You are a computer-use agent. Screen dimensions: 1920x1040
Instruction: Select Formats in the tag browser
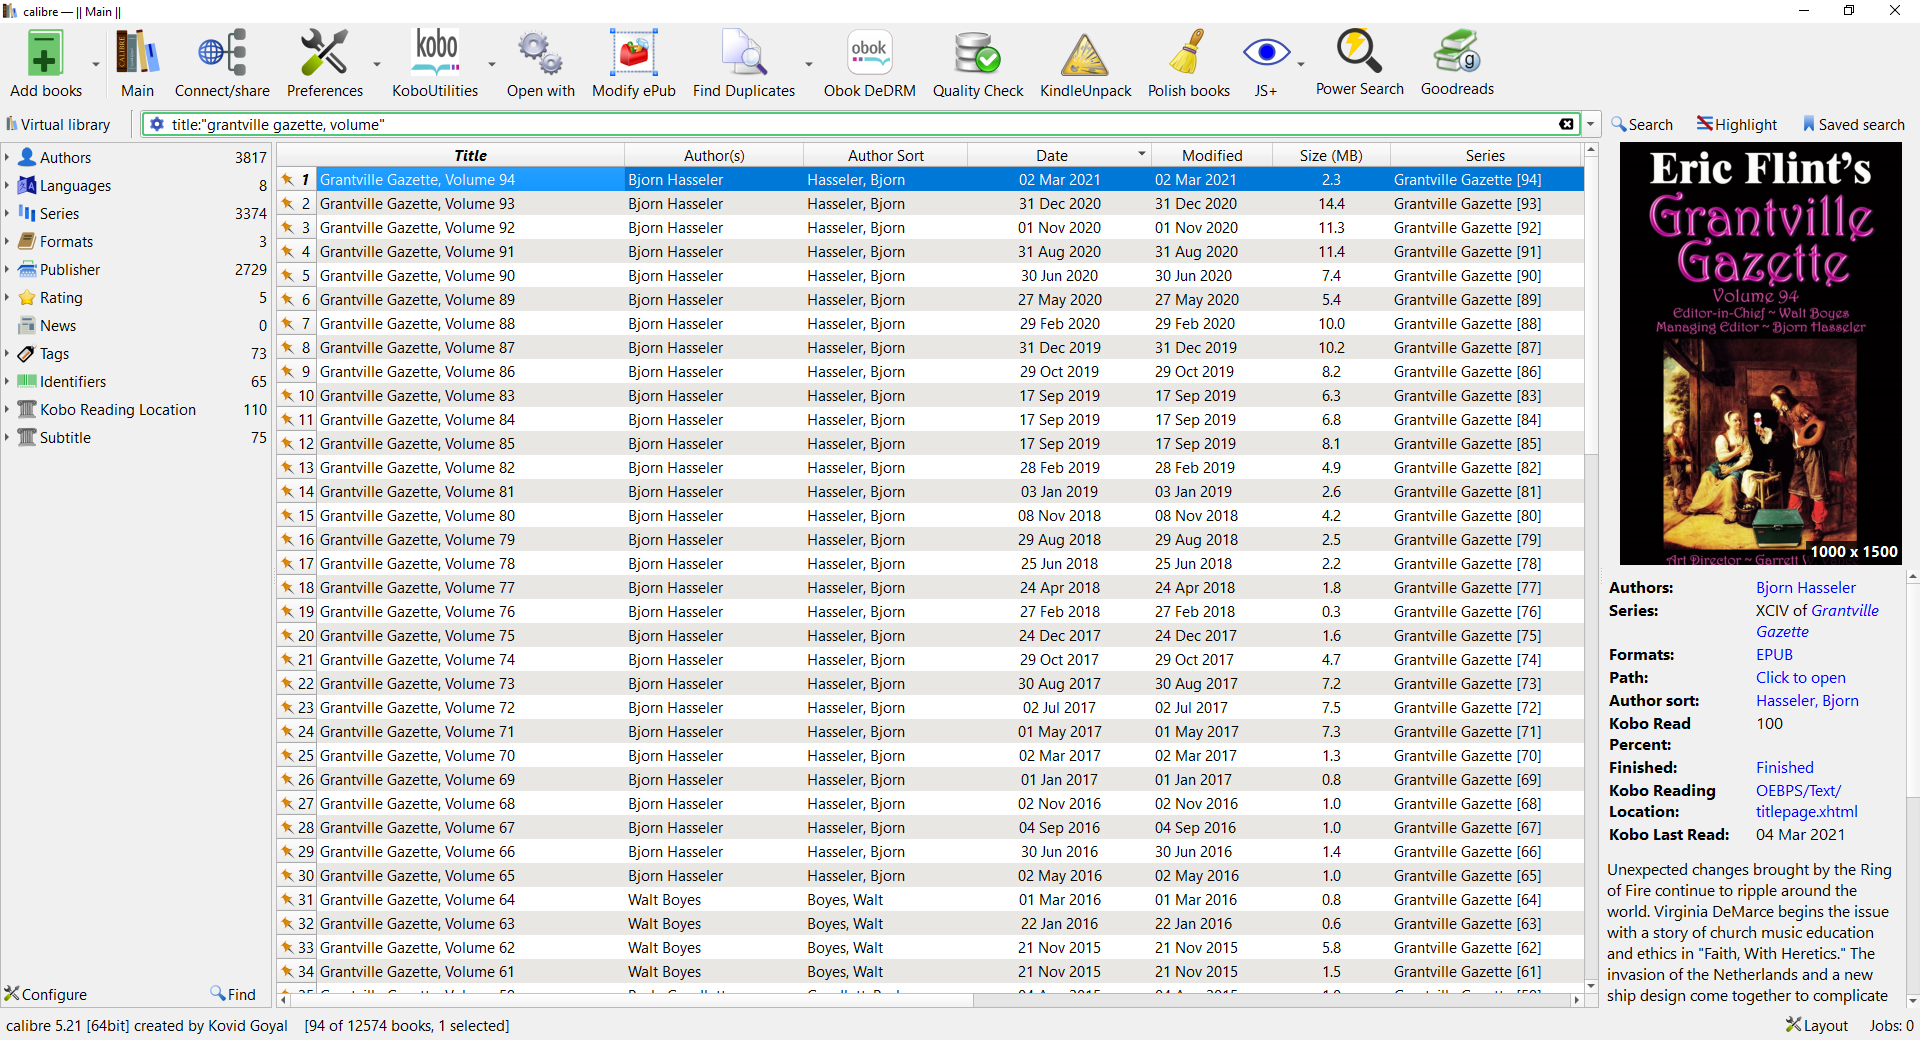click(x=66, y=241)
